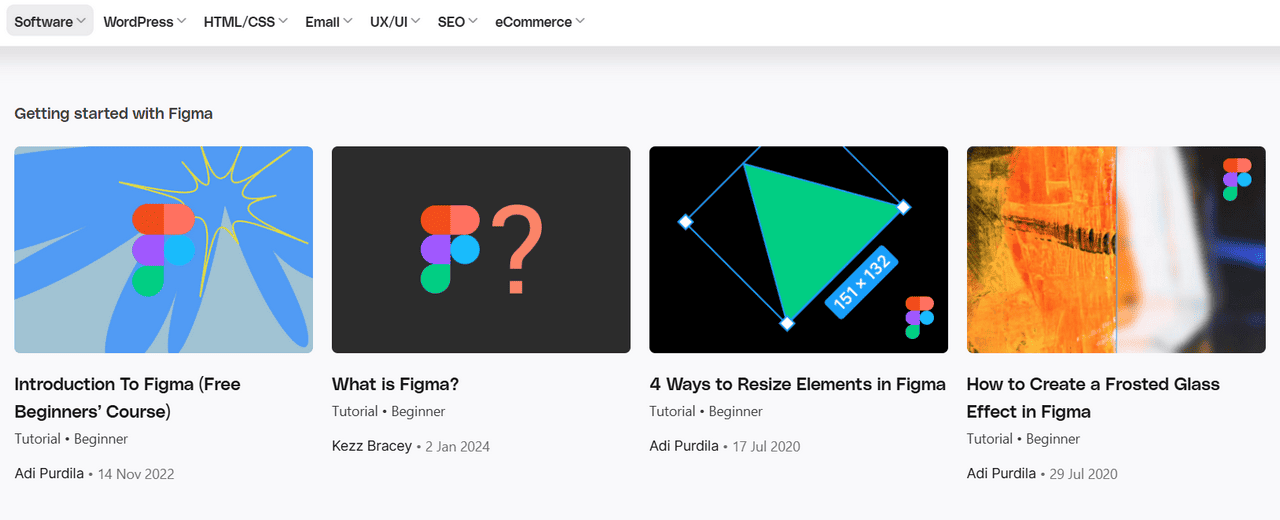The height and width of the screenshot is (520, 1280).
Task: Expand the SEO menu
Action: coord(458,21)
